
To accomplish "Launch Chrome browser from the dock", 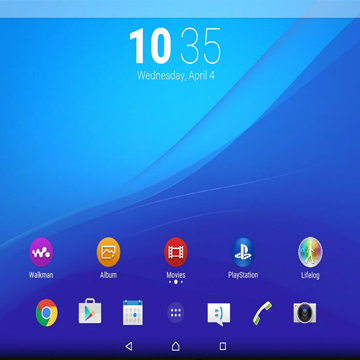I will point(47,313).
